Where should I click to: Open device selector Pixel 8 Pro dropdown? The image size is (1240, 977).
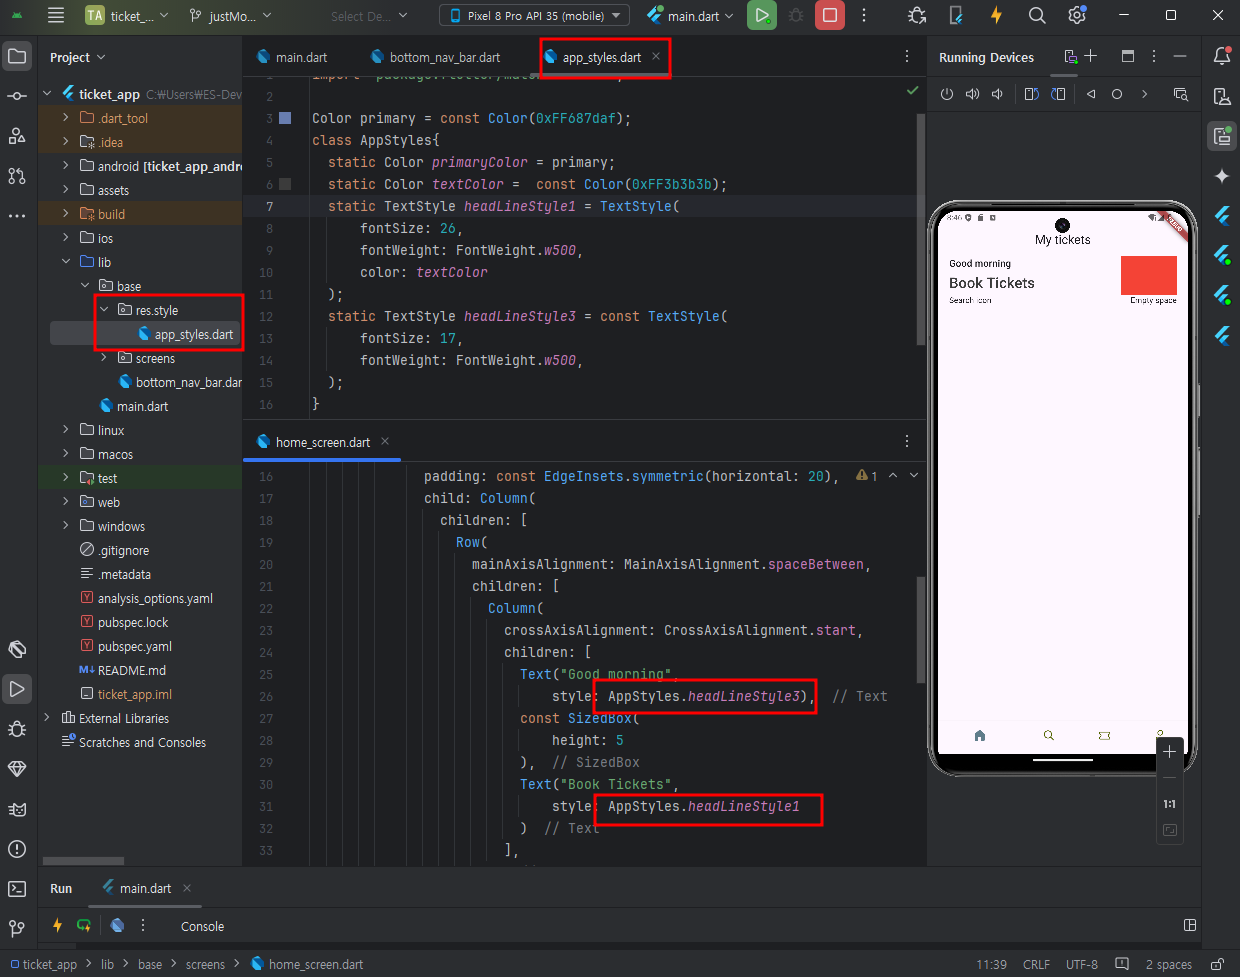(x=534, y=15)
